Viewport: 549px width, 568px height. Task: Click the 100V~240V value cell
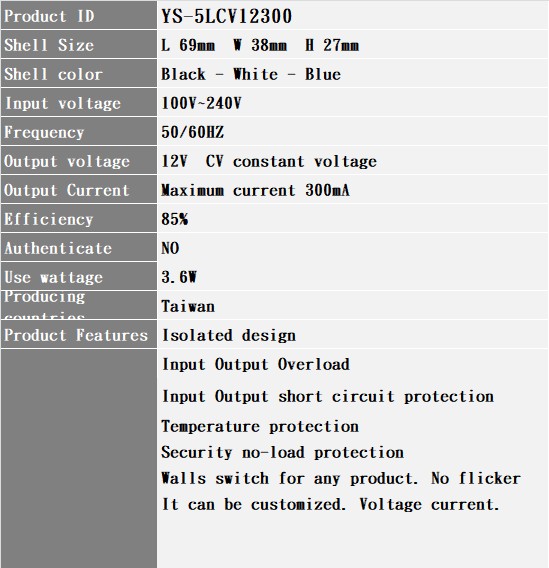pyautogui.click(x=352, y=103)
